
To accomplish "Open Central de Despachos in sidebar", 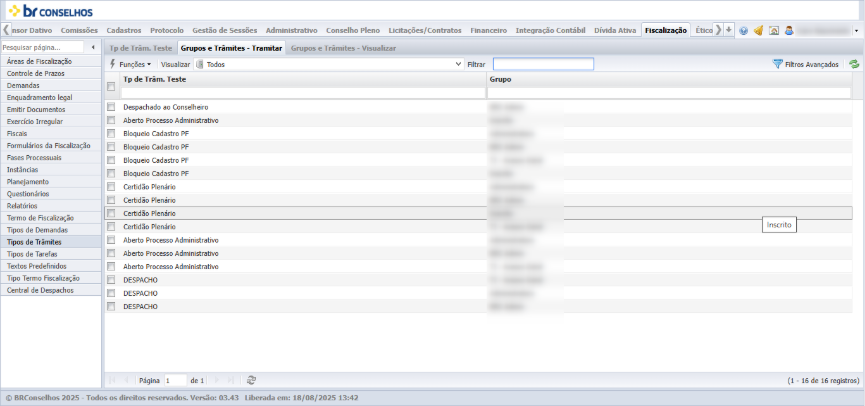I will [x=51, y=290].
